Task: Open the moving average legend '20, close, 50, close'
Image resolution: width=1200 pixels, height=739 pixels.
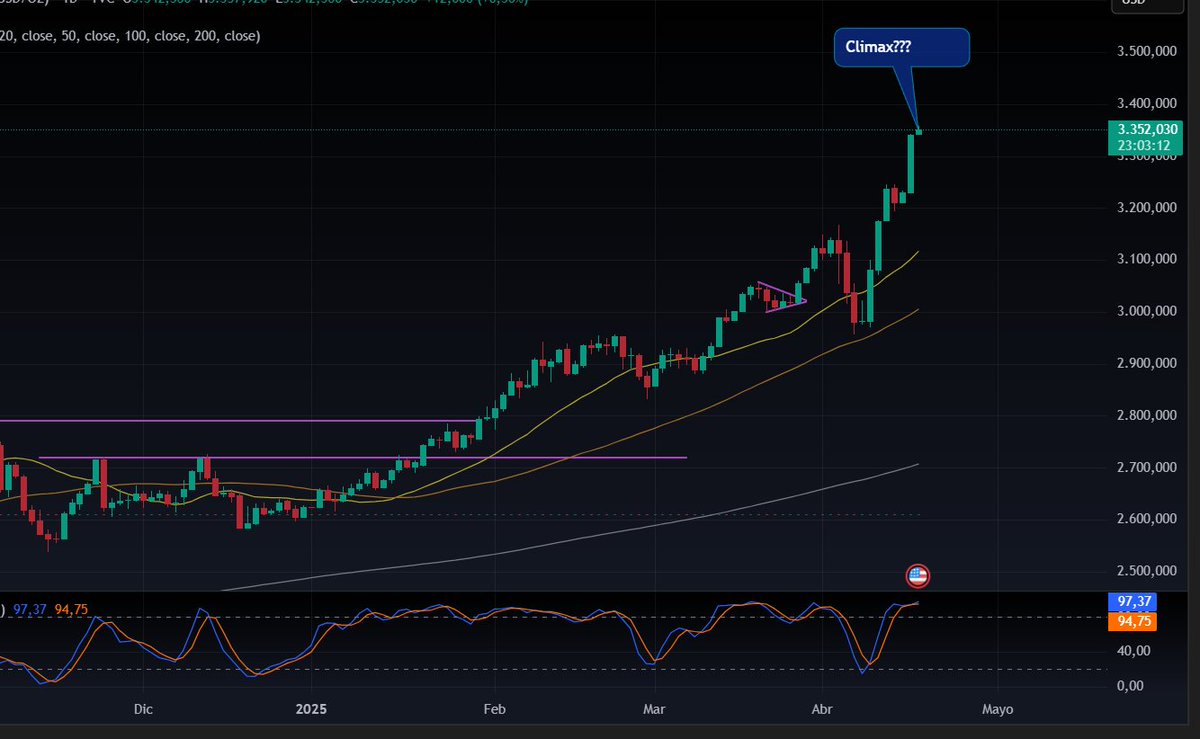Action: [x=130, y=36]
